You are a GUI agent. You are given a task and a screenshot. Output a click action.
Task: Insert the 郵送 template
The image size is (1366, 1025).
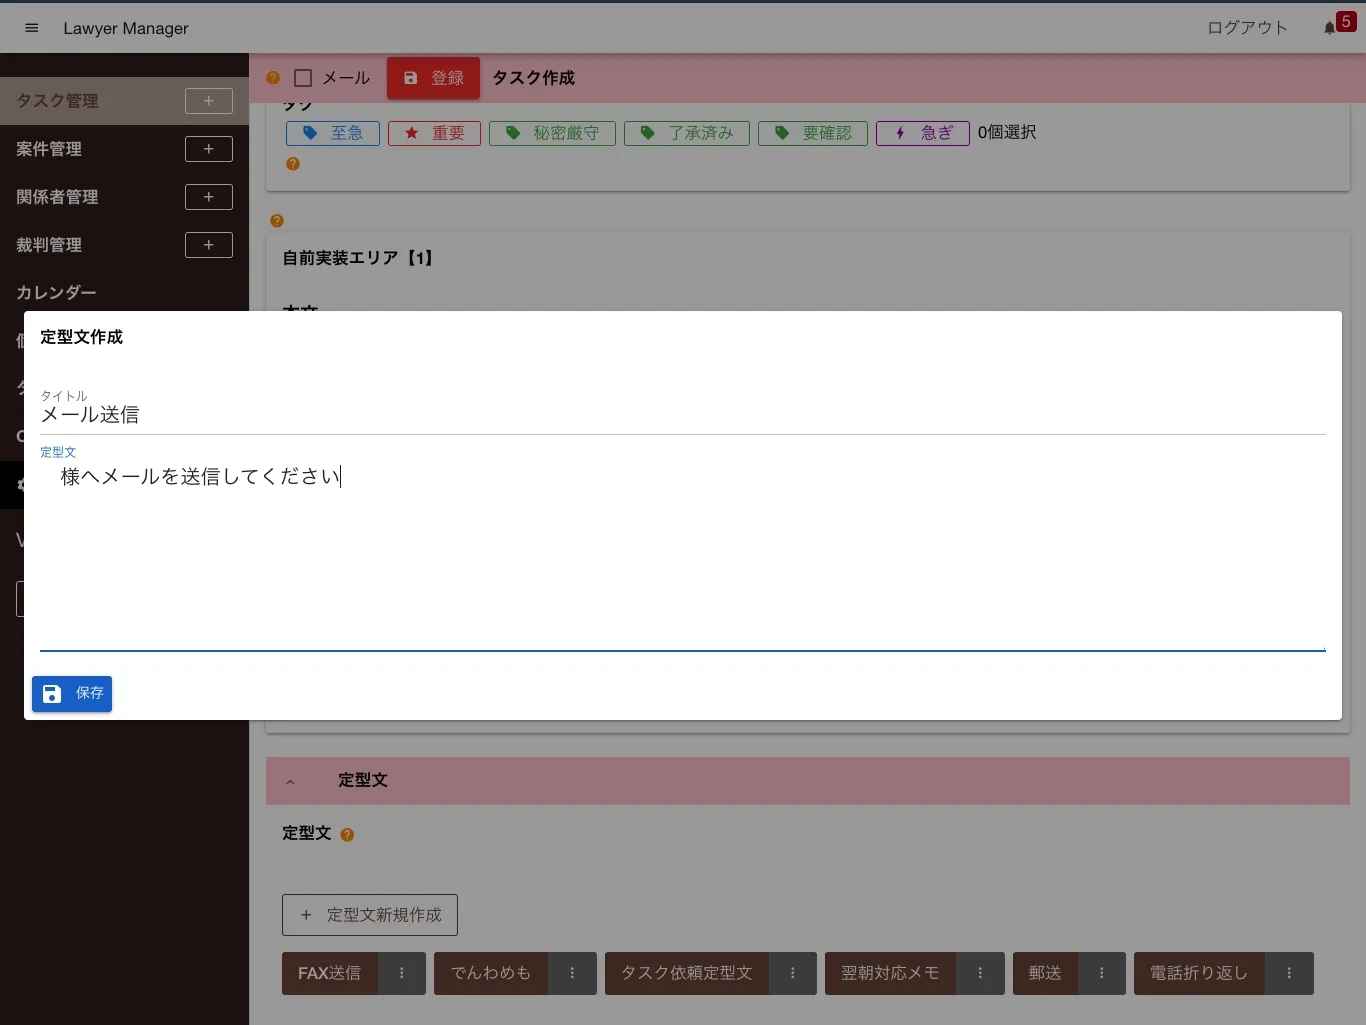click(x=1045, y=973)
